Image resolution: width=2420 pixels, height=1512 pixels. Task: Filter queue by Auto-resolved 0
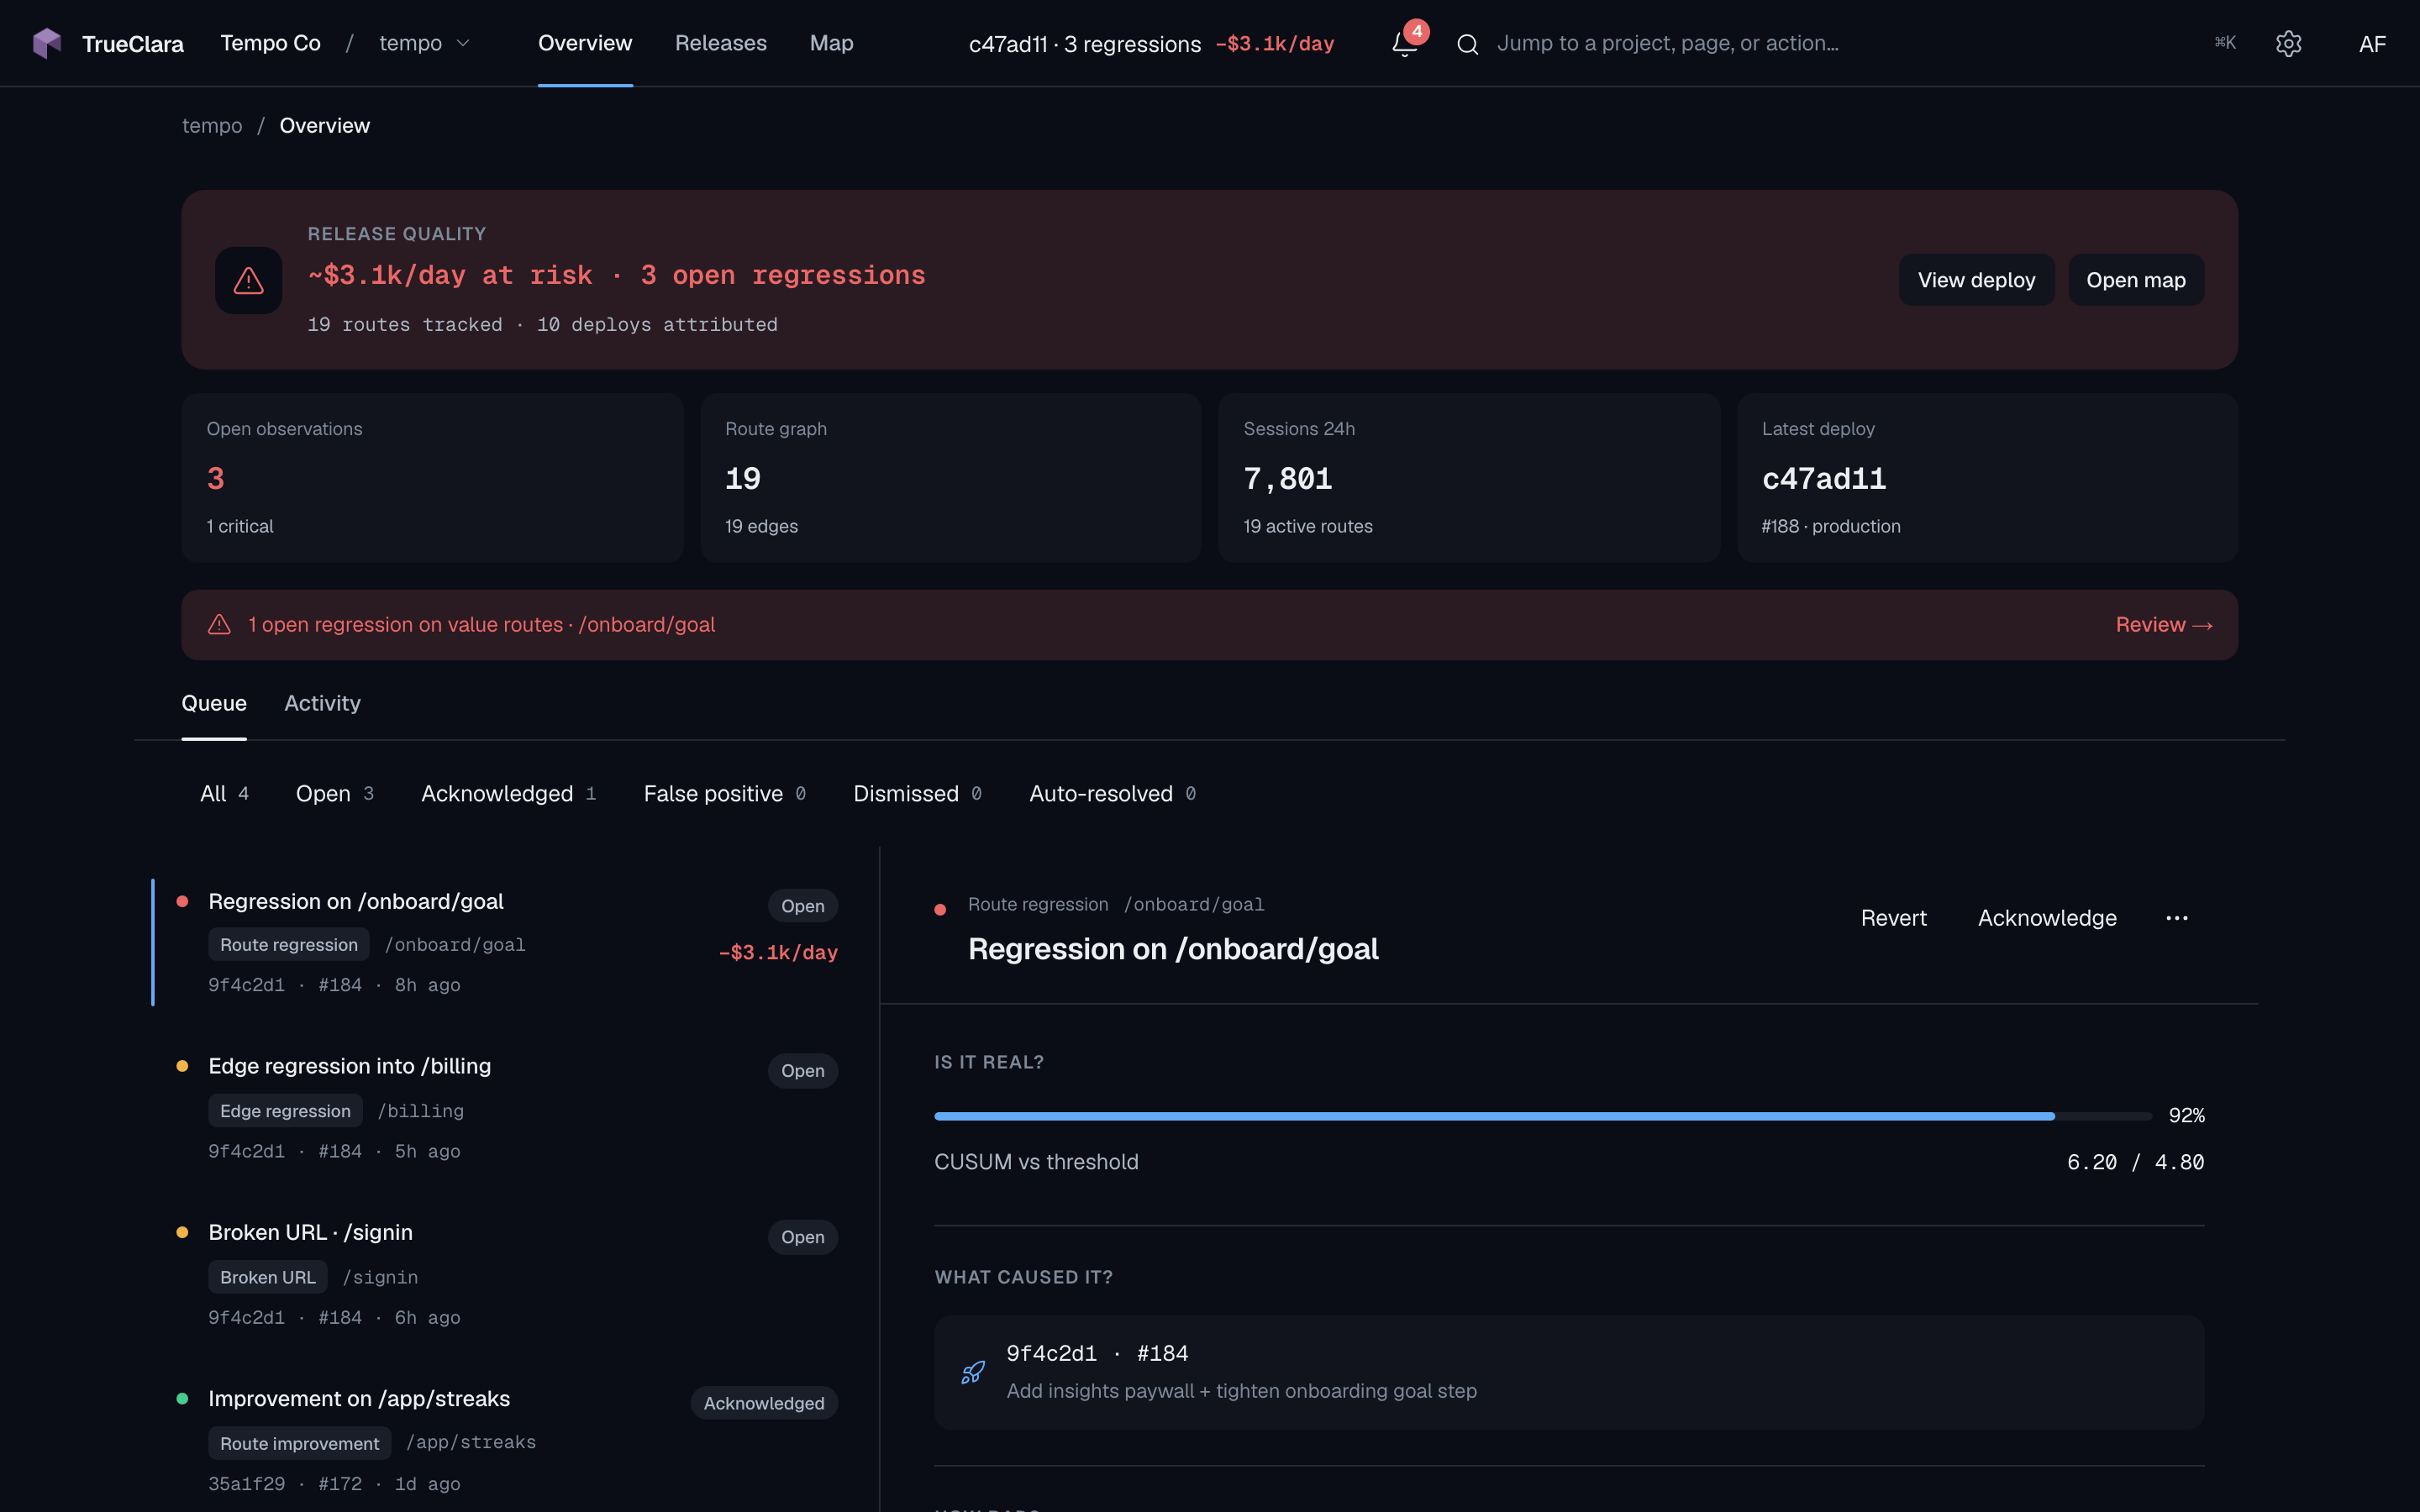1112,793
